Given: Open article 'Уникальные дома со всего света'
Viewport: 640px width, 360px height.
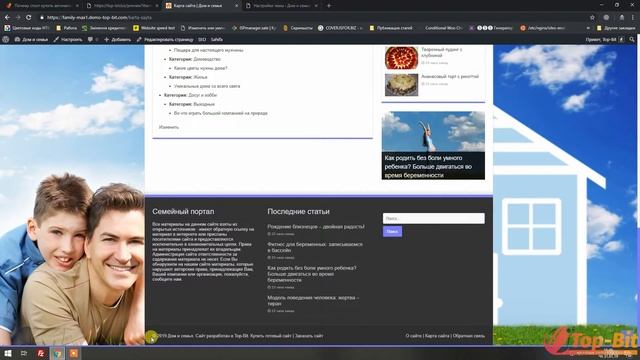Looking at the screenshot, I should click(207, 86).
